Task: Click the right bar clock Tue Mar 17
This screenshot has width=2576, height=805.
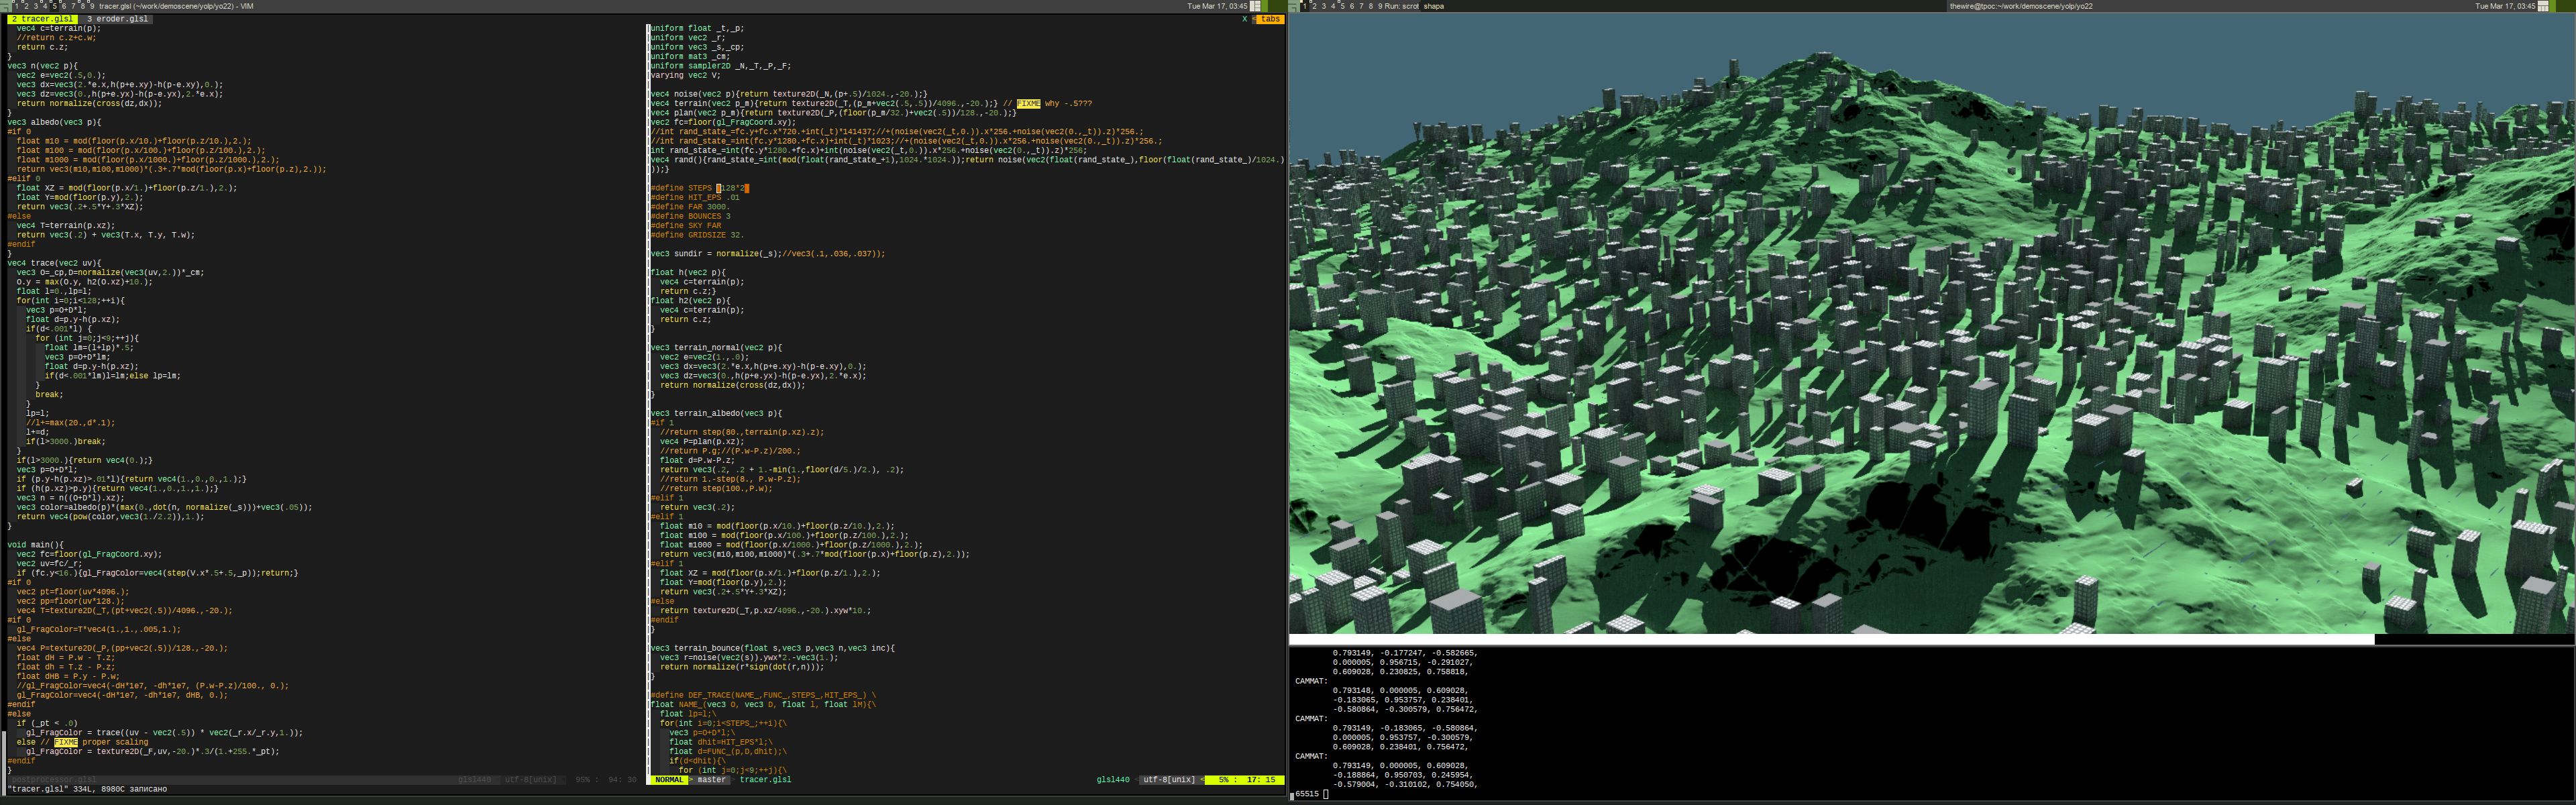Action: (2505, 6)
